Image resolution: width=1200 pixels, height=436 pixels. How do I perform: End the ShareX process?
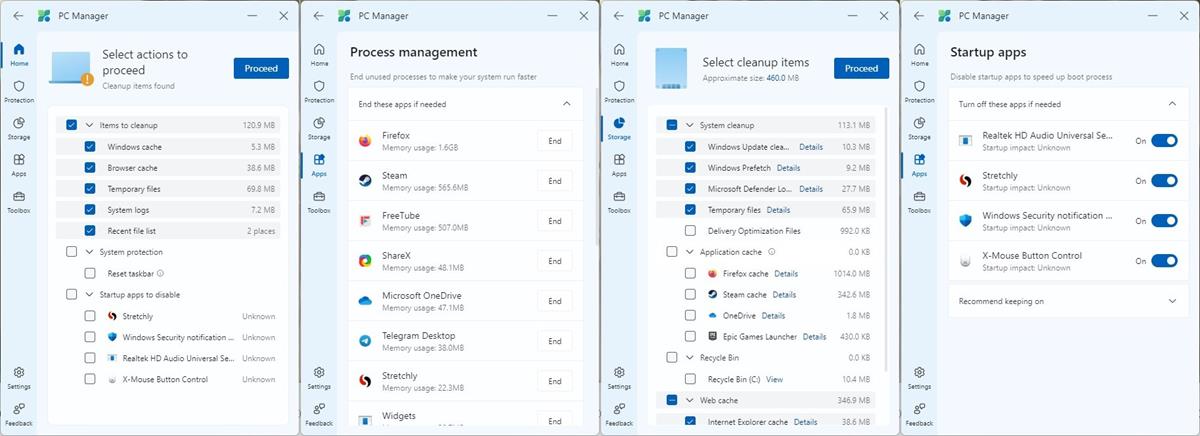(555, 261)
